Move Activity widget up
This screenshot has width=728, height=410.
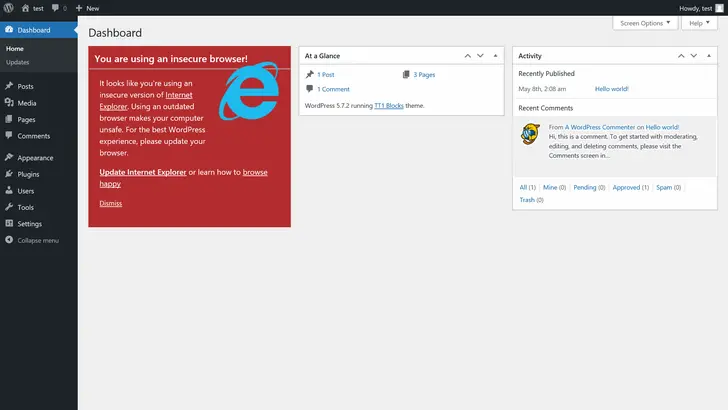click(681, 56)
